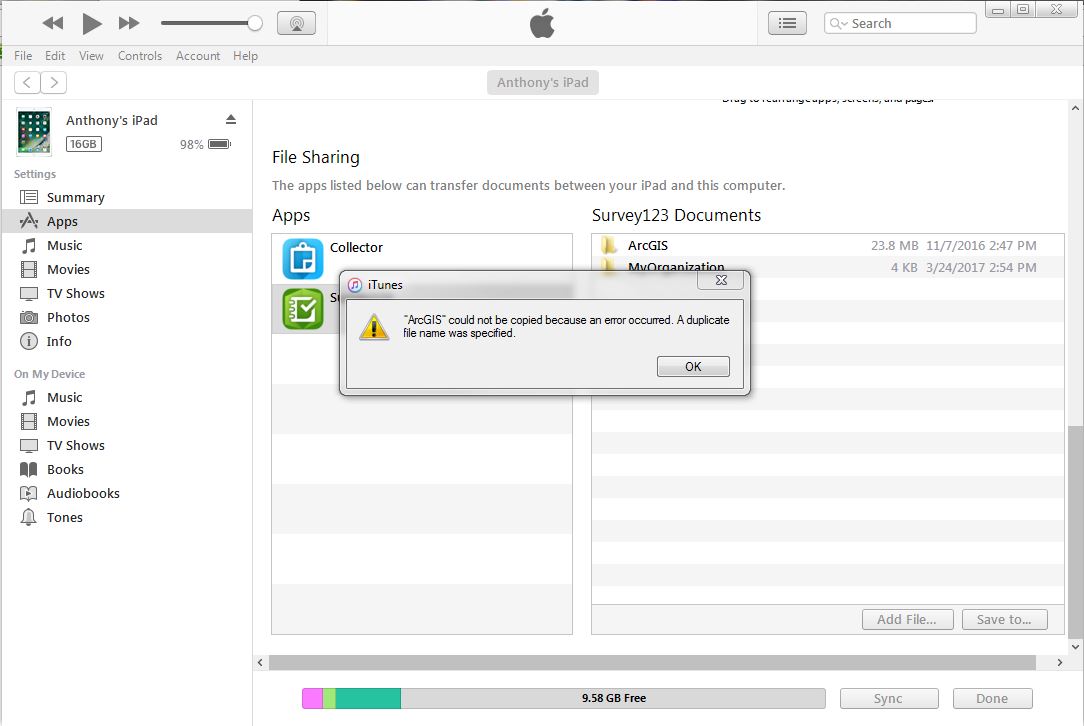The height and width of the screenshot is (726, 1084).
Task: Open the Account menu
Action: (x=198, y=56)
